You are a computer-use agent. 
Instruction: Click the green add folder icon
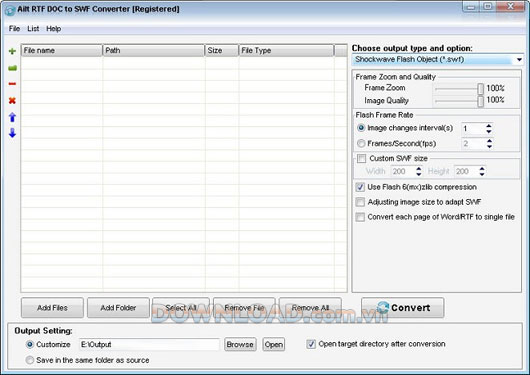pos(12,68)
